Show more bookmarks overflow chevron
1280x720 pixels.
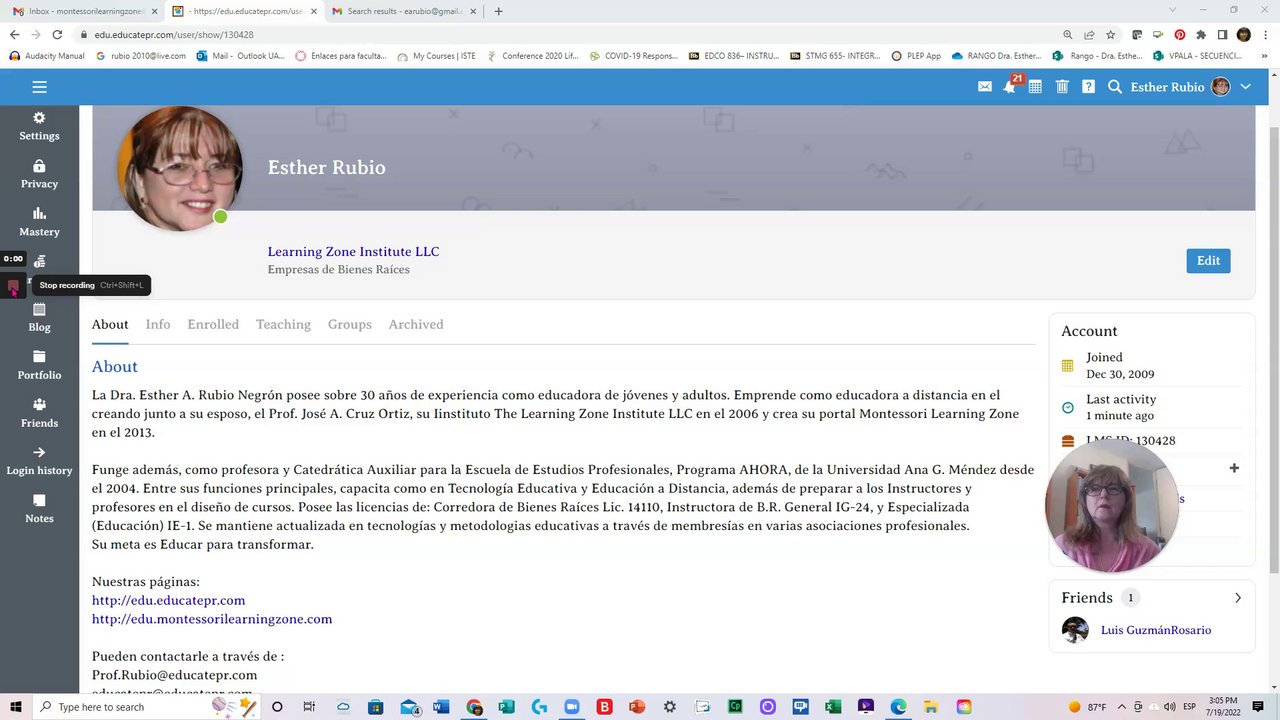(x=1267, y=56)
